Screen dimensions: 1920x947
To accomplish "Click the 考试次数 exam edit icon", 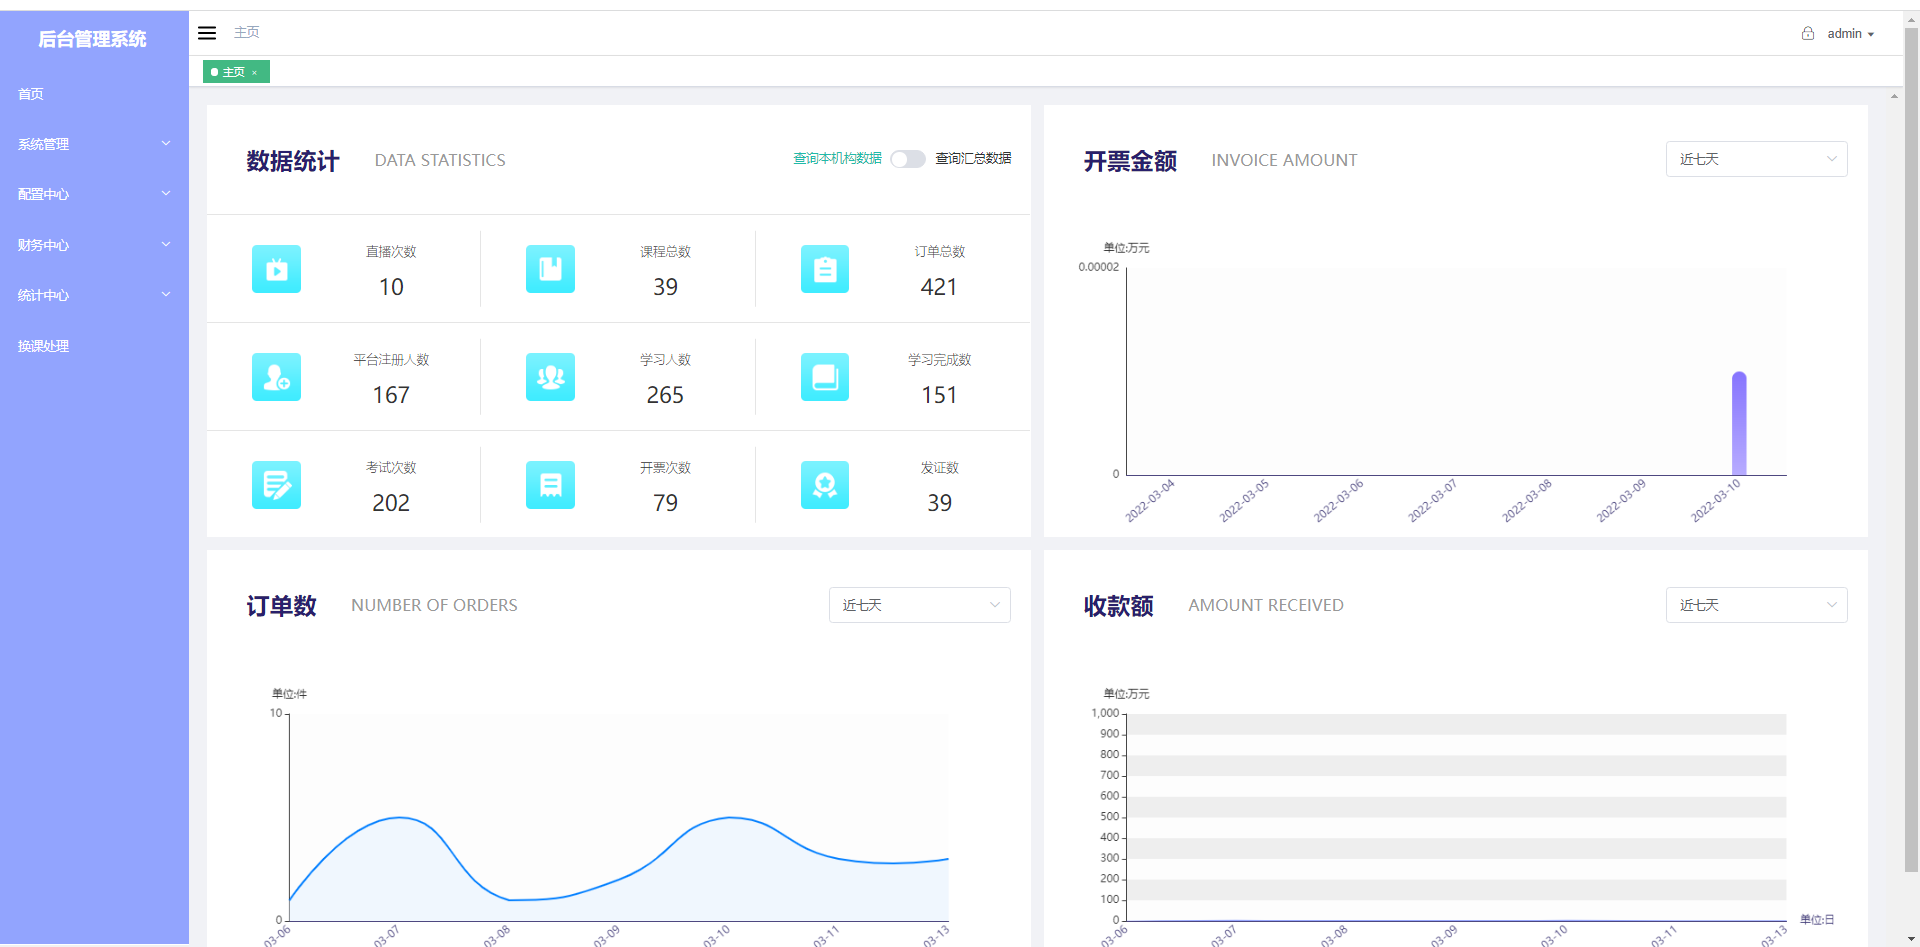I will pyautogui.click(x=276, y=485).
